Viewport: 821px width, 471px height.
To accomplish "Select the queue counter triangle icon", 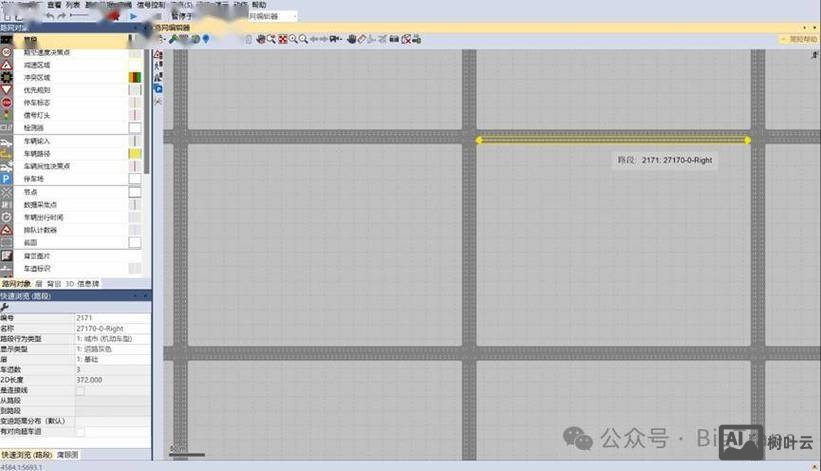I will (x=6, y=230).
